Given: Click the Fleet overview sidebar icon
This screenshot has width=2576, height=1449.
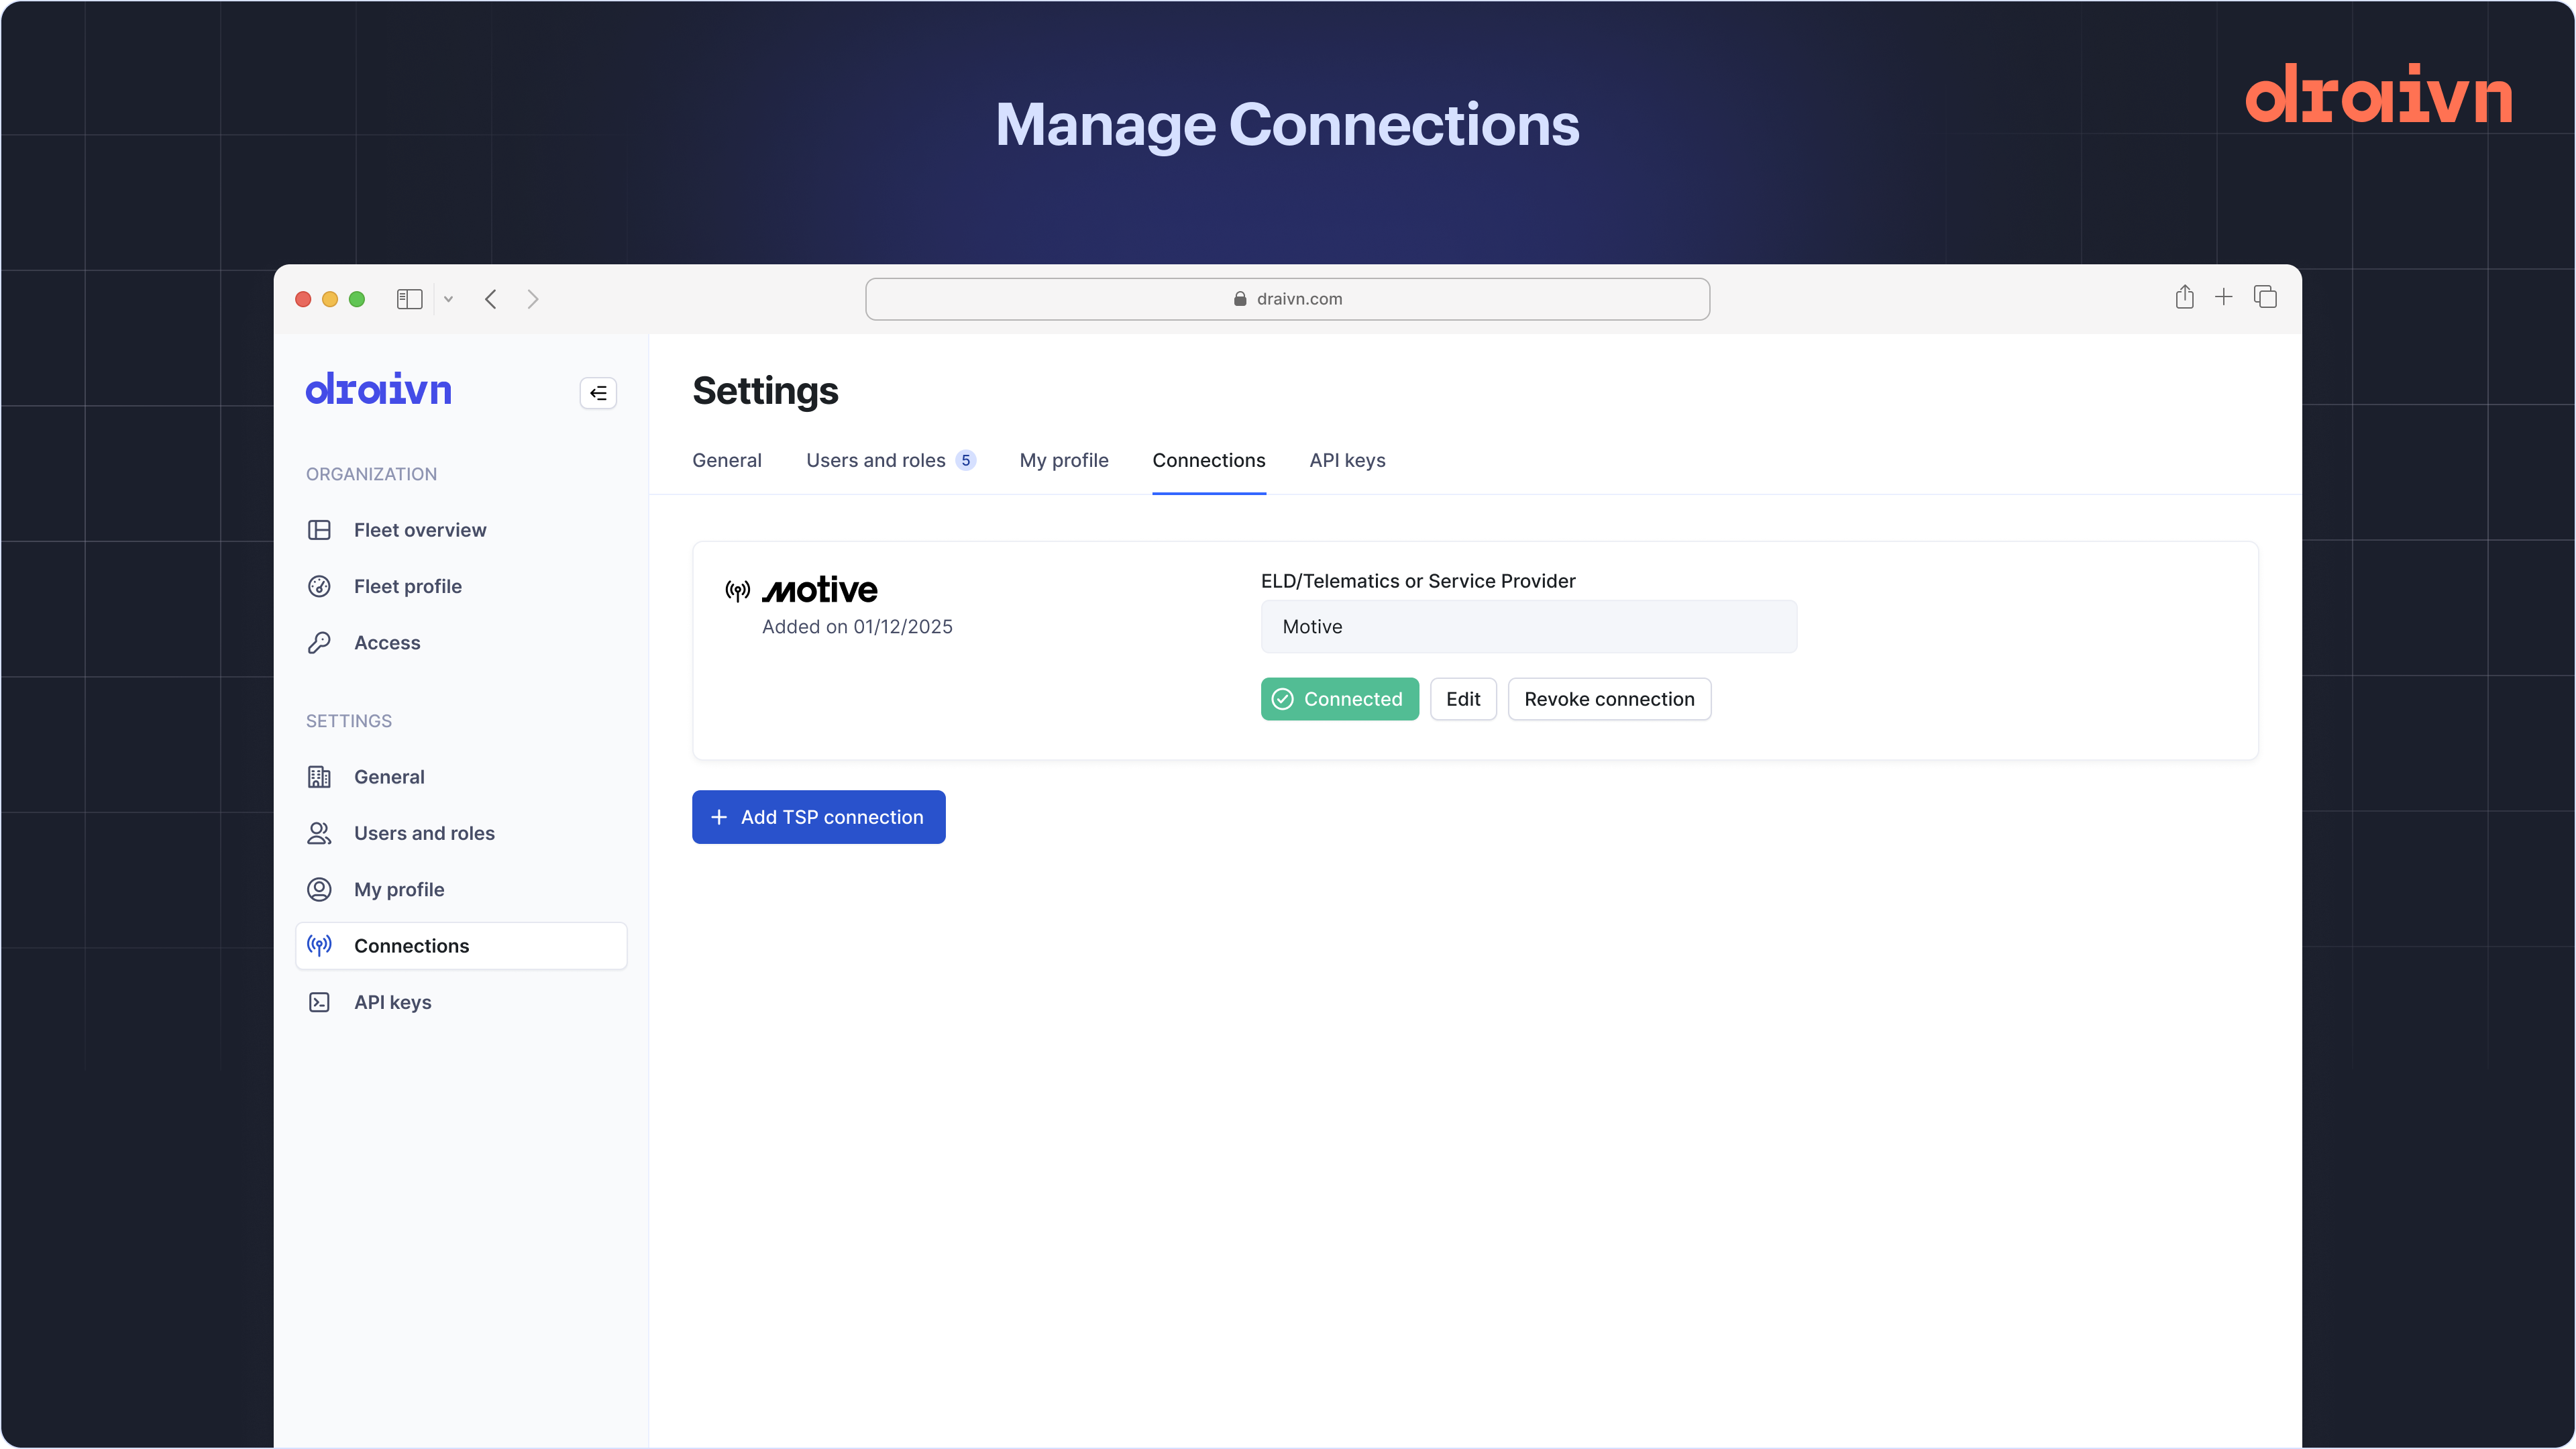Looking at the screenshot, I should click(319, 530).
